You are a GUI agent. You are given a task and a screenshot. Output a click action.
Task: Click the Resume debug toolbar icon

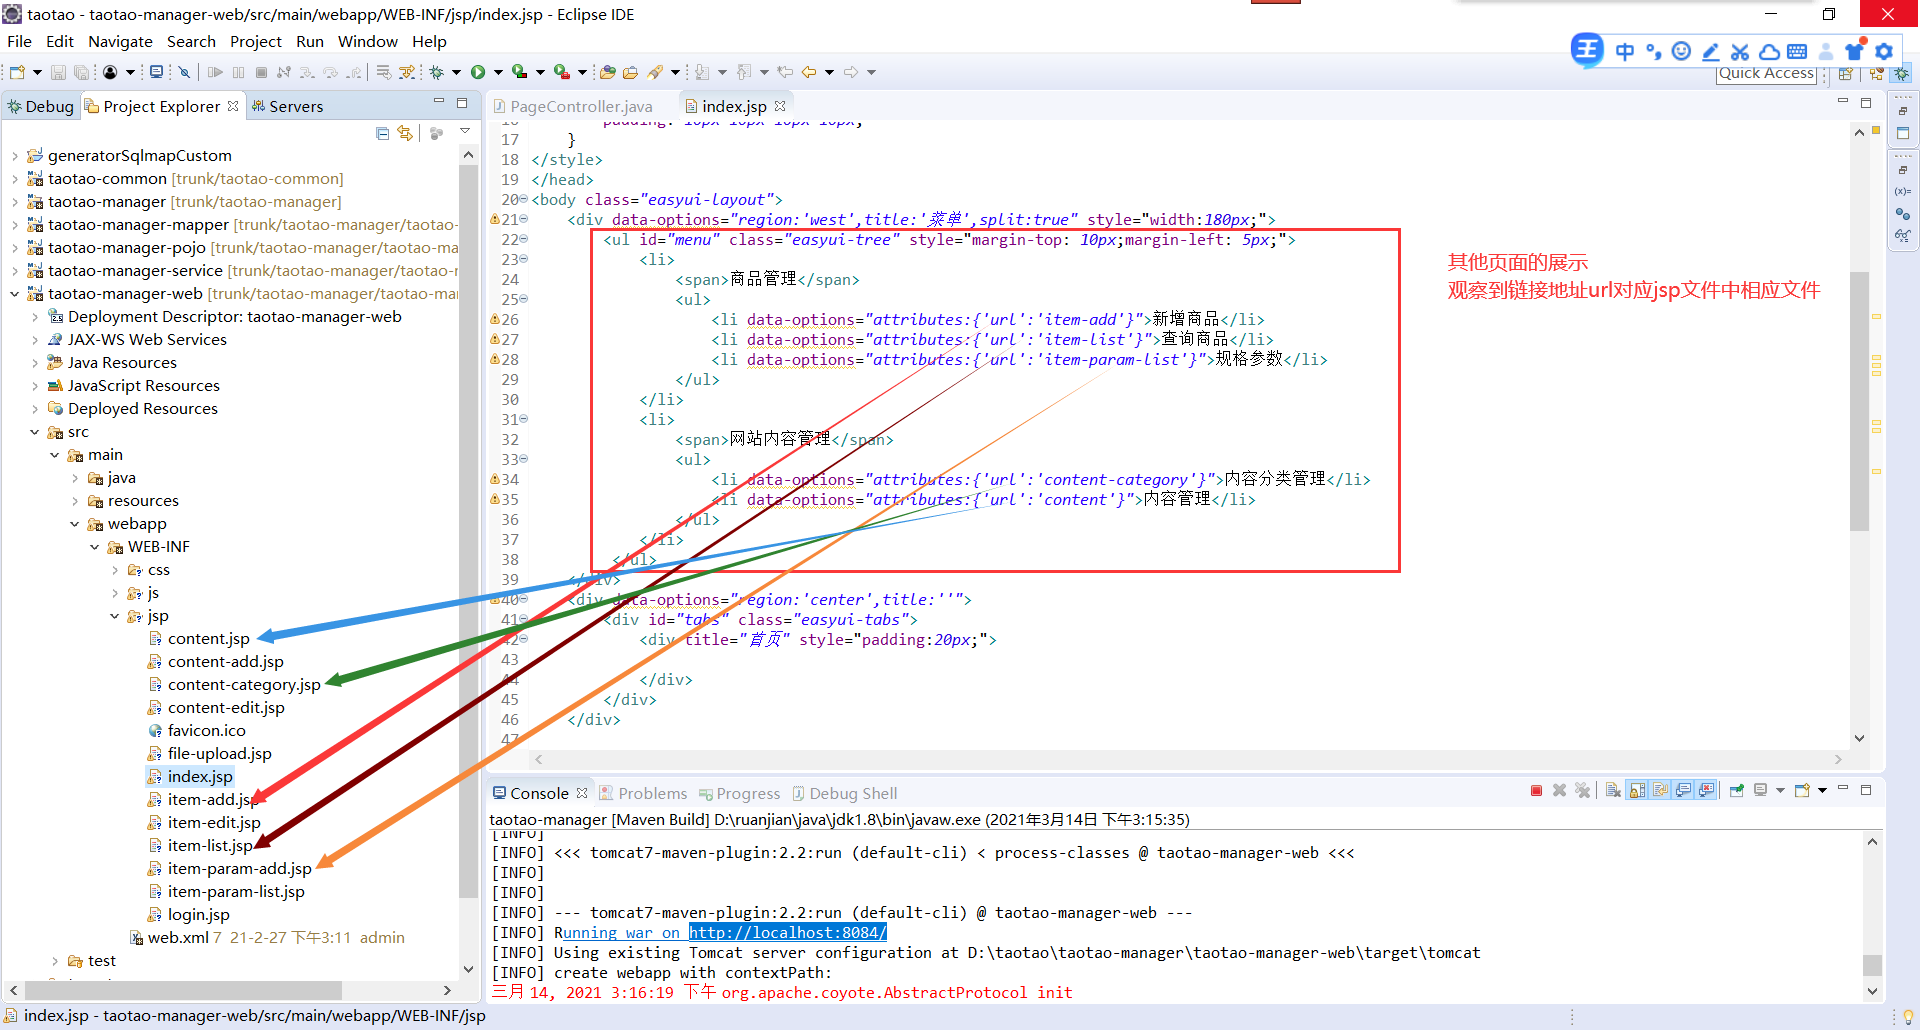215,72
